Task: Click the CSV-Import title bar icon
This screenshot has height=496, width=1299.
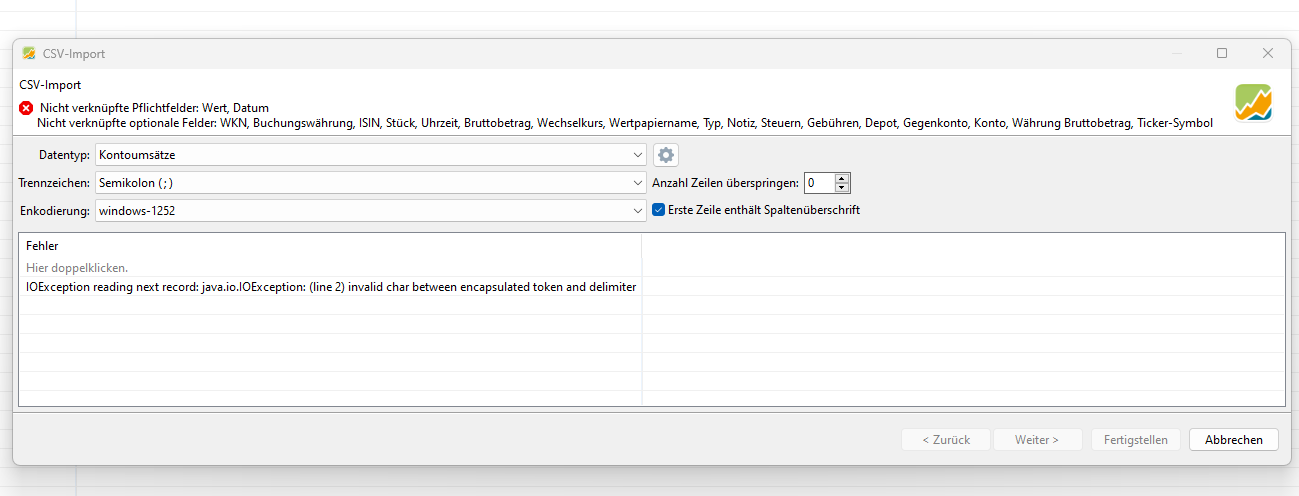Action: [29, 54]
